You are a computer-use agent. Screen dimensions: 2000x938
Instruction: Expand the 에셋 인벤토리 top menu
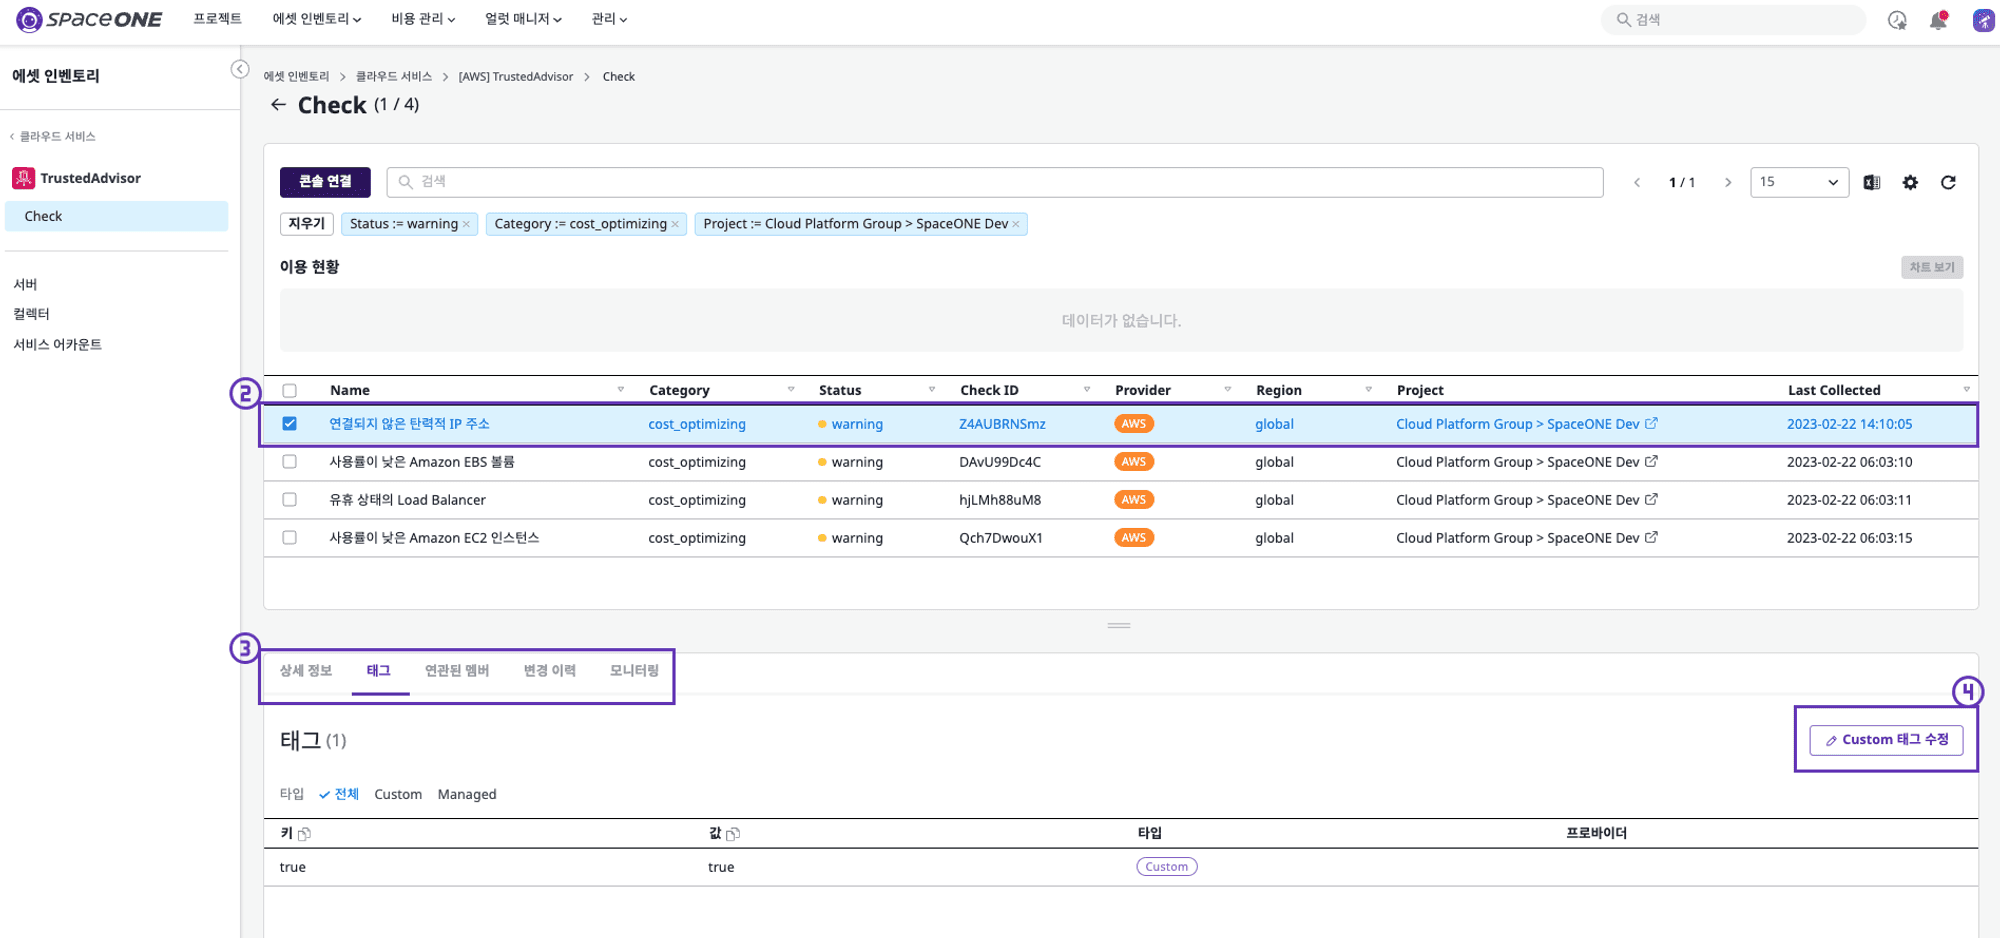(317, 19)
